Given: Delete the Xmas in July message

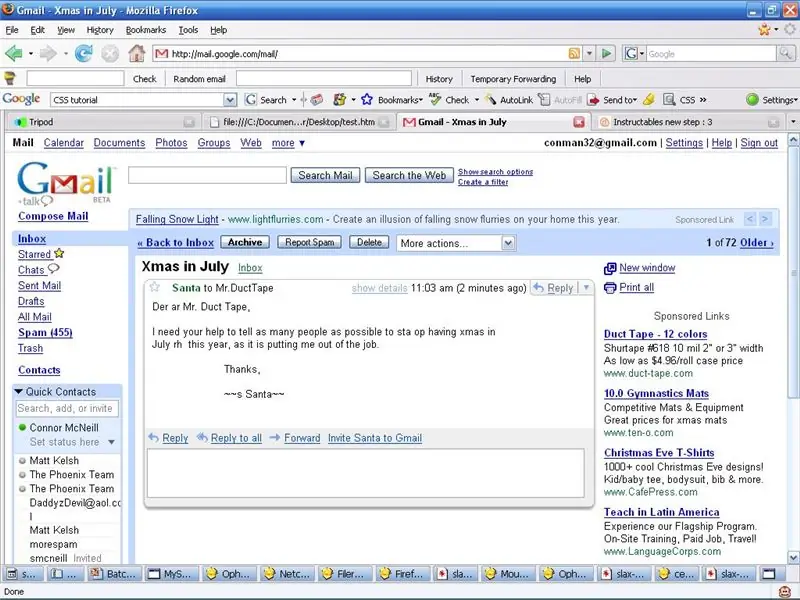Looking at the screenshot, I should click(x=369, y=242).
